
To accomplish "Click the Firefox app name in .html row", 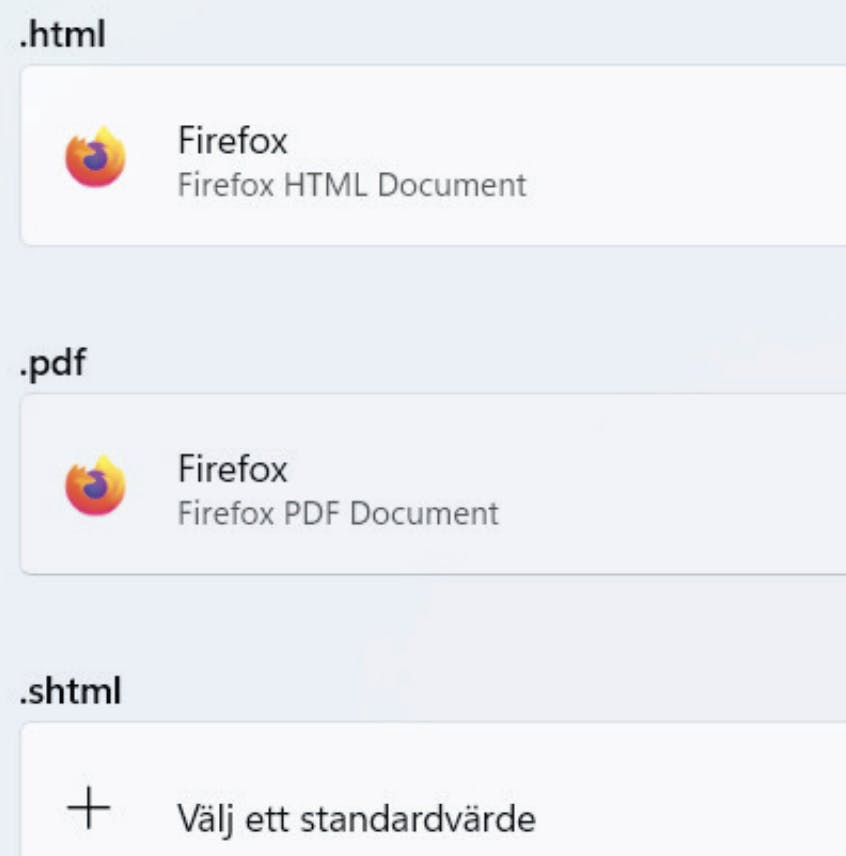I will [232, 140].
